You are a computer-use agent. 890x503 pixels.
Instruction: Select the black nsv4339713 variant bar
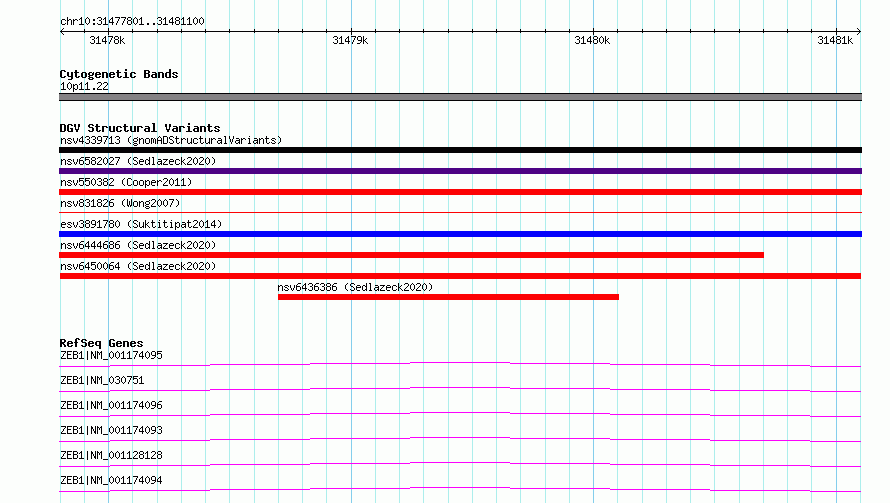click(x=460, y=150)
